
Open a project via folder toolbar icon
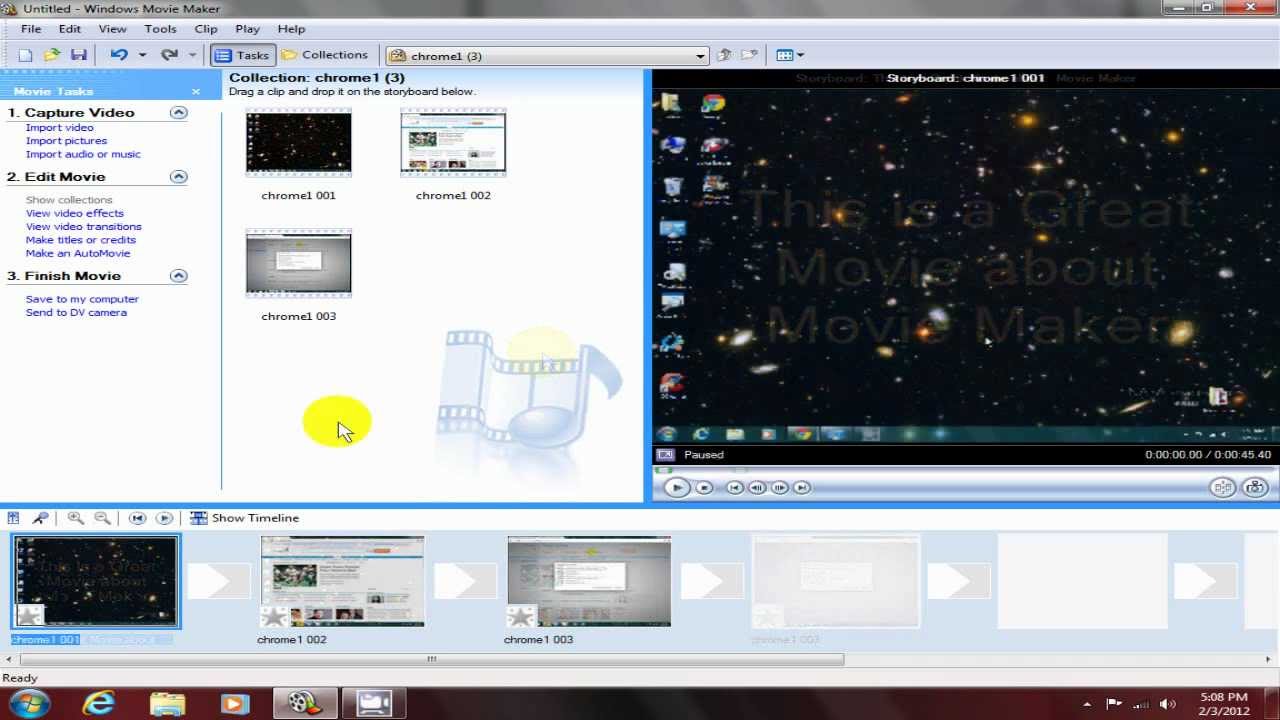[x=52, y=55]
